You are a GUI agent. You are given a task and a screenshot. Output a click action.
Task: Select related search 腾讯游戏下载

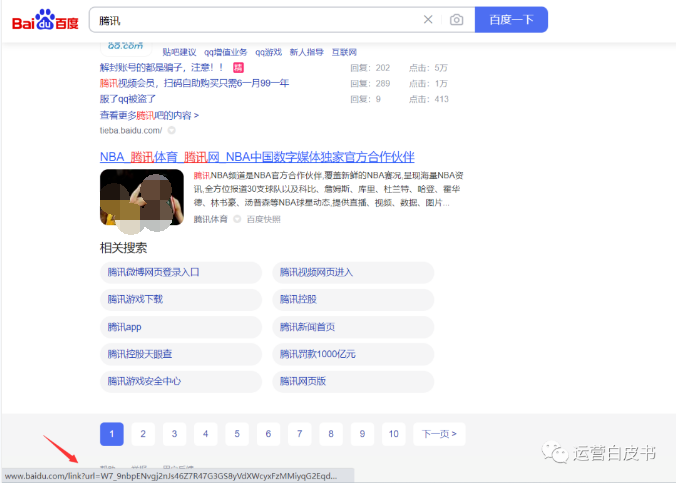pos(181,300)
